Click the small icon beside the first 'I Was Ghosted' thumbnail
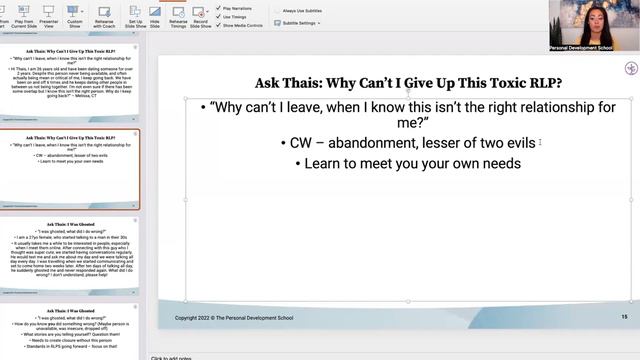Viewport: 640px width, 360px height. coord(135,220)
